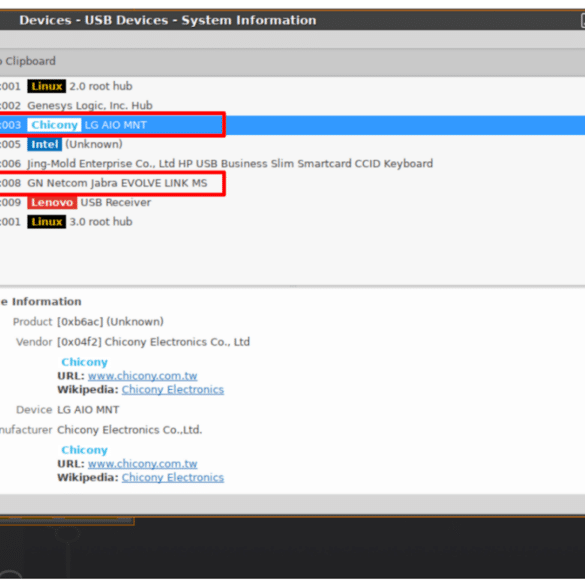
Task: Select the Jing-Mold HP USB Smartcard CCID Keyboard row
Action: [292, 164]
